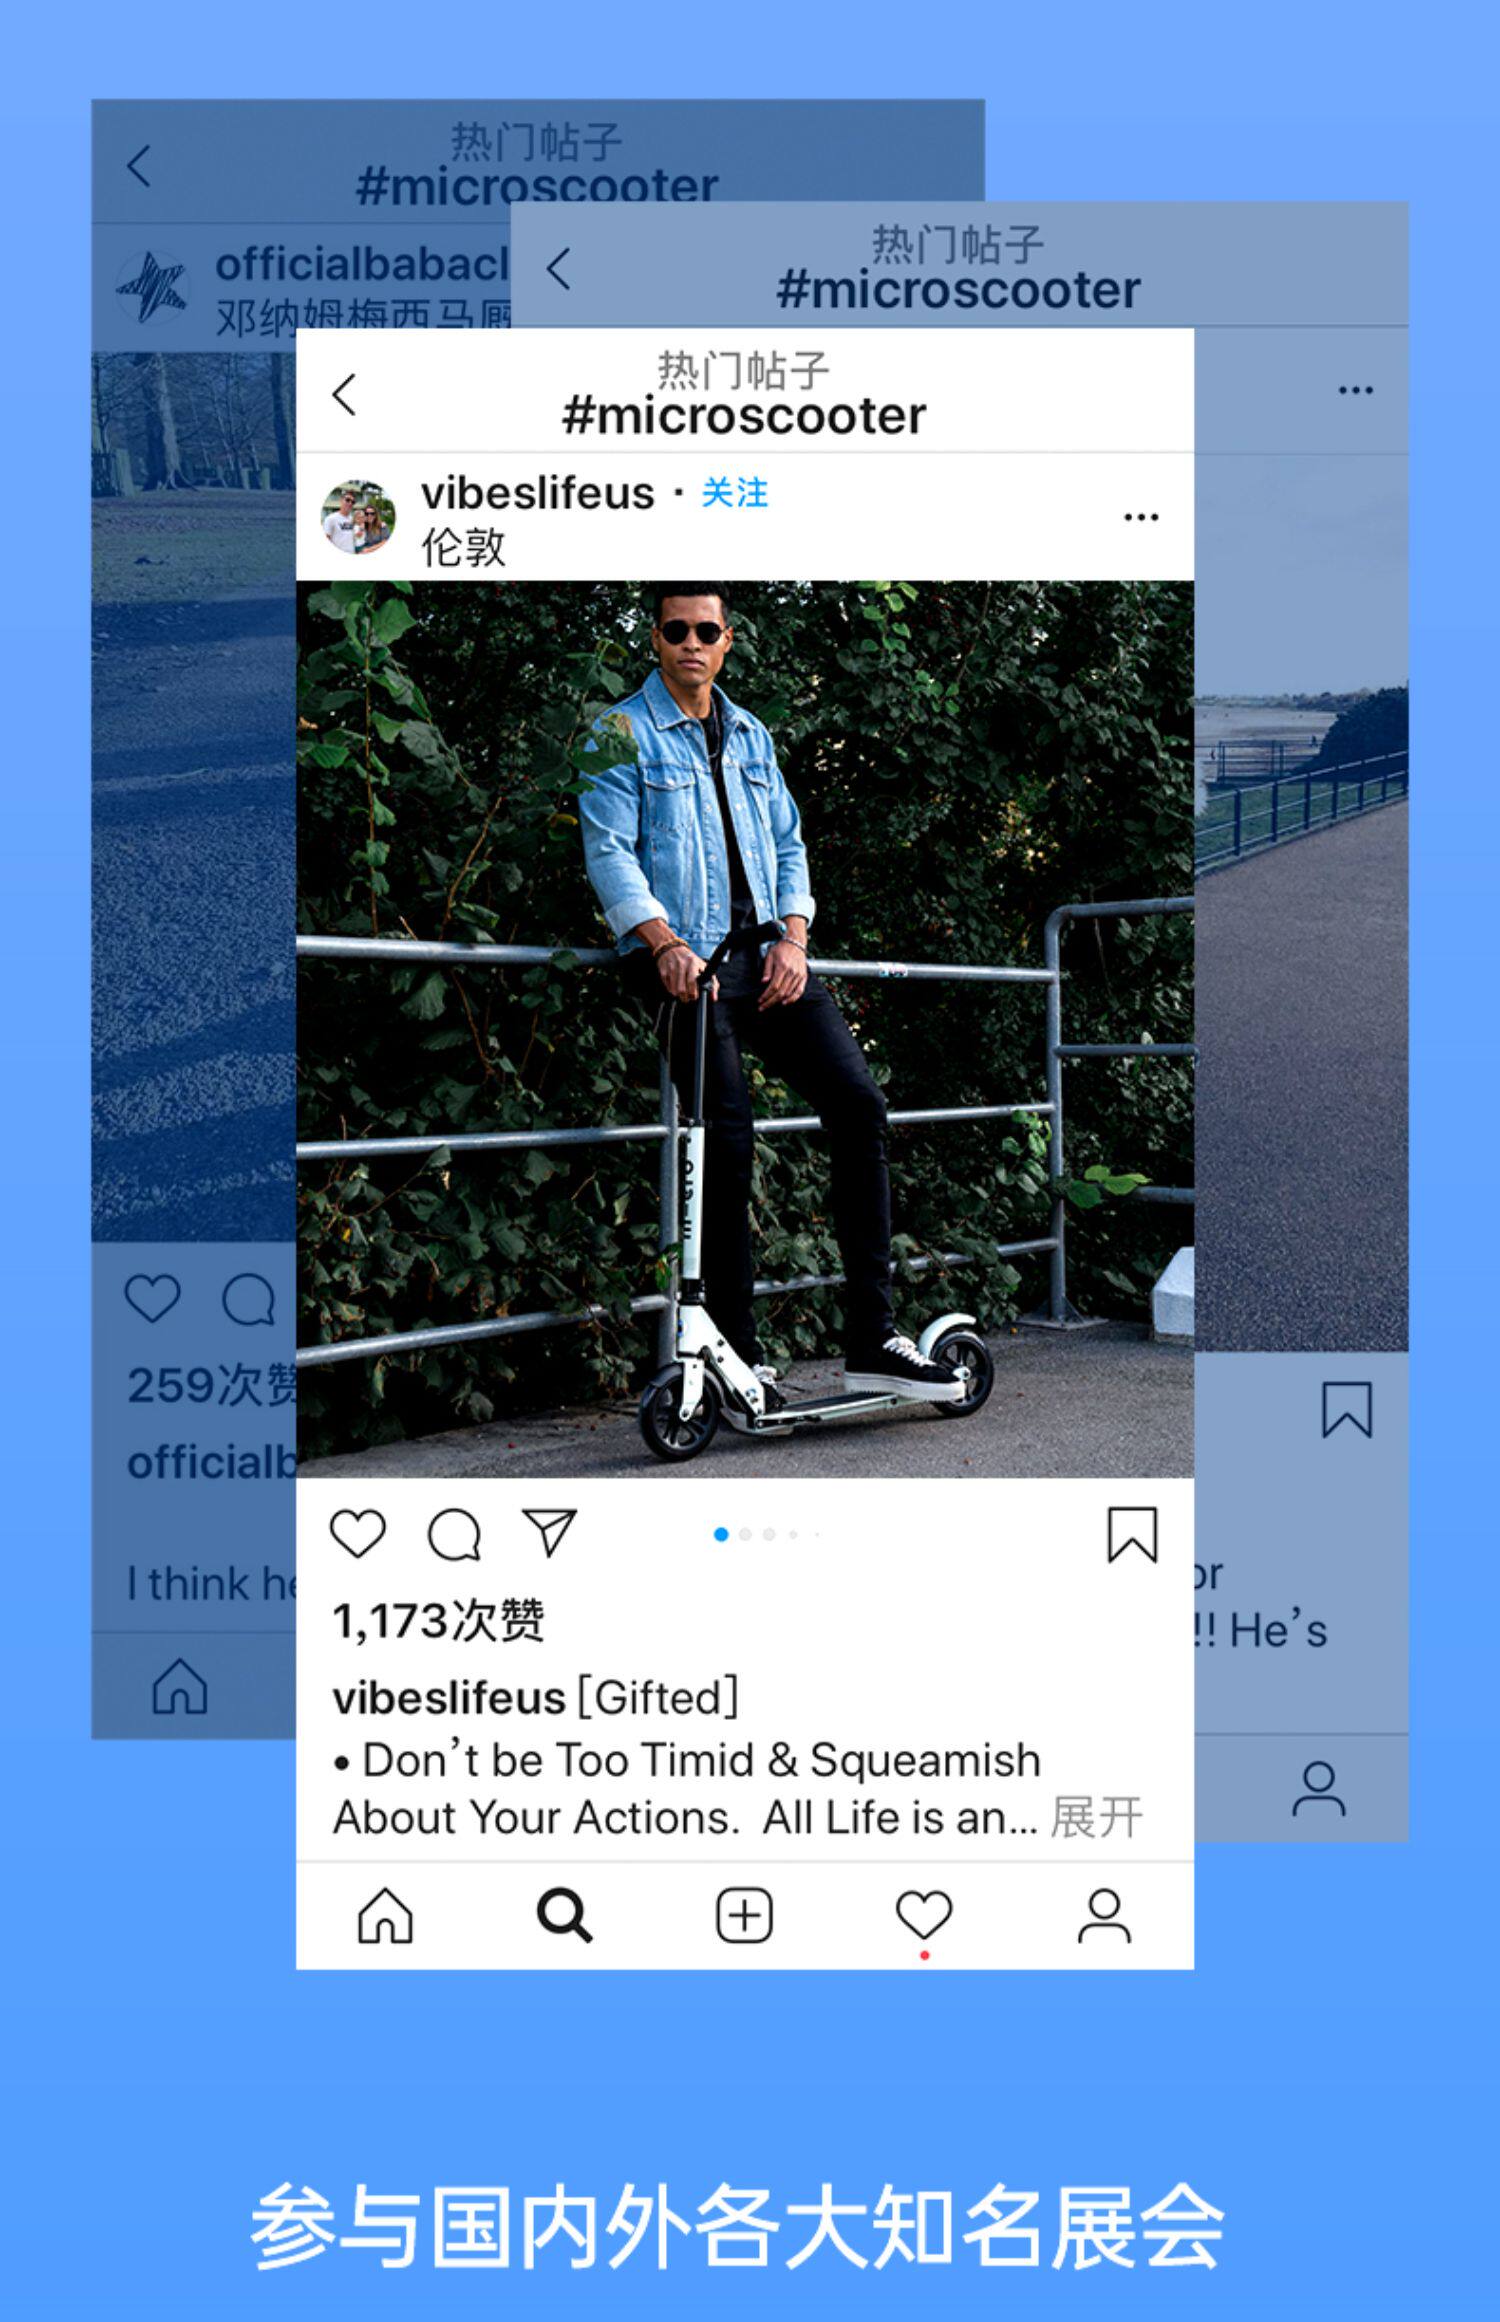Screen dimensions: 1500x2322
Task: Like the officialbabacl post on left card
Action: (x=152, y=1298)
